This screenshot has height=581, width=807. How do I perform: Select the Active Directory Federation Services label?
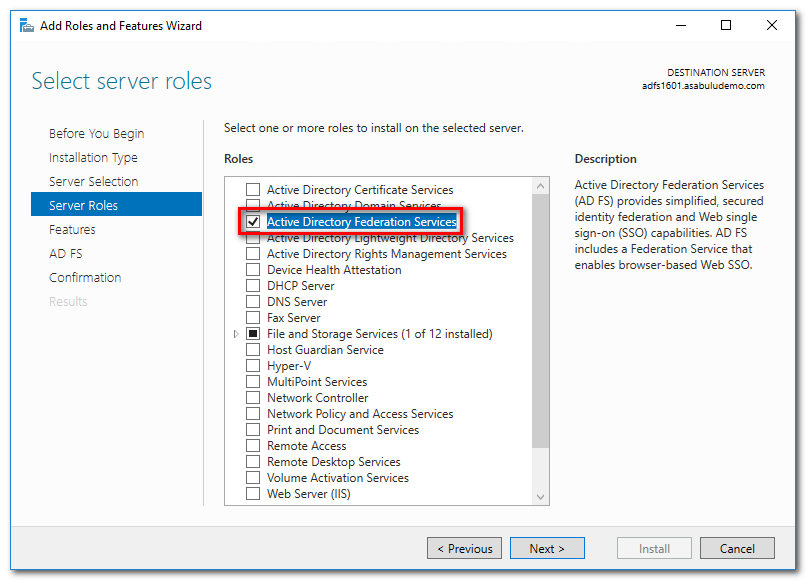click(x=361, y=222)
